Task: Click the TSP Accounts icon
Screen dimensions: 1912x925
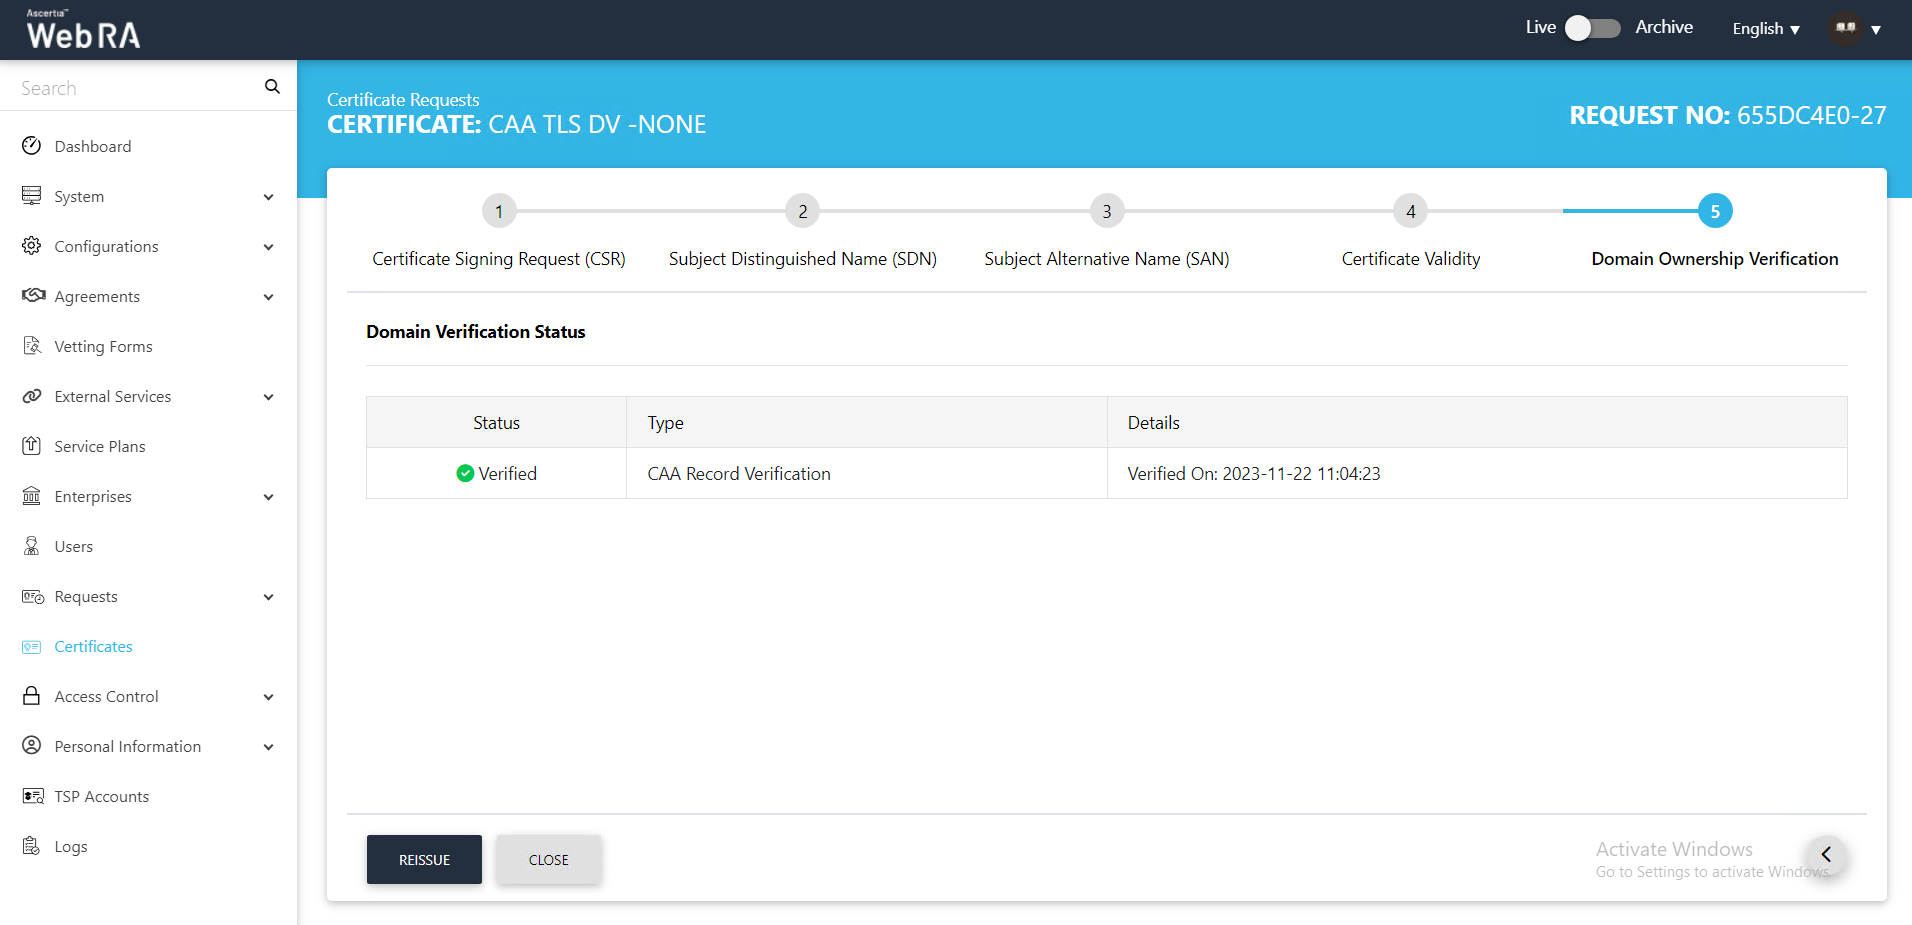Action: 32,796
